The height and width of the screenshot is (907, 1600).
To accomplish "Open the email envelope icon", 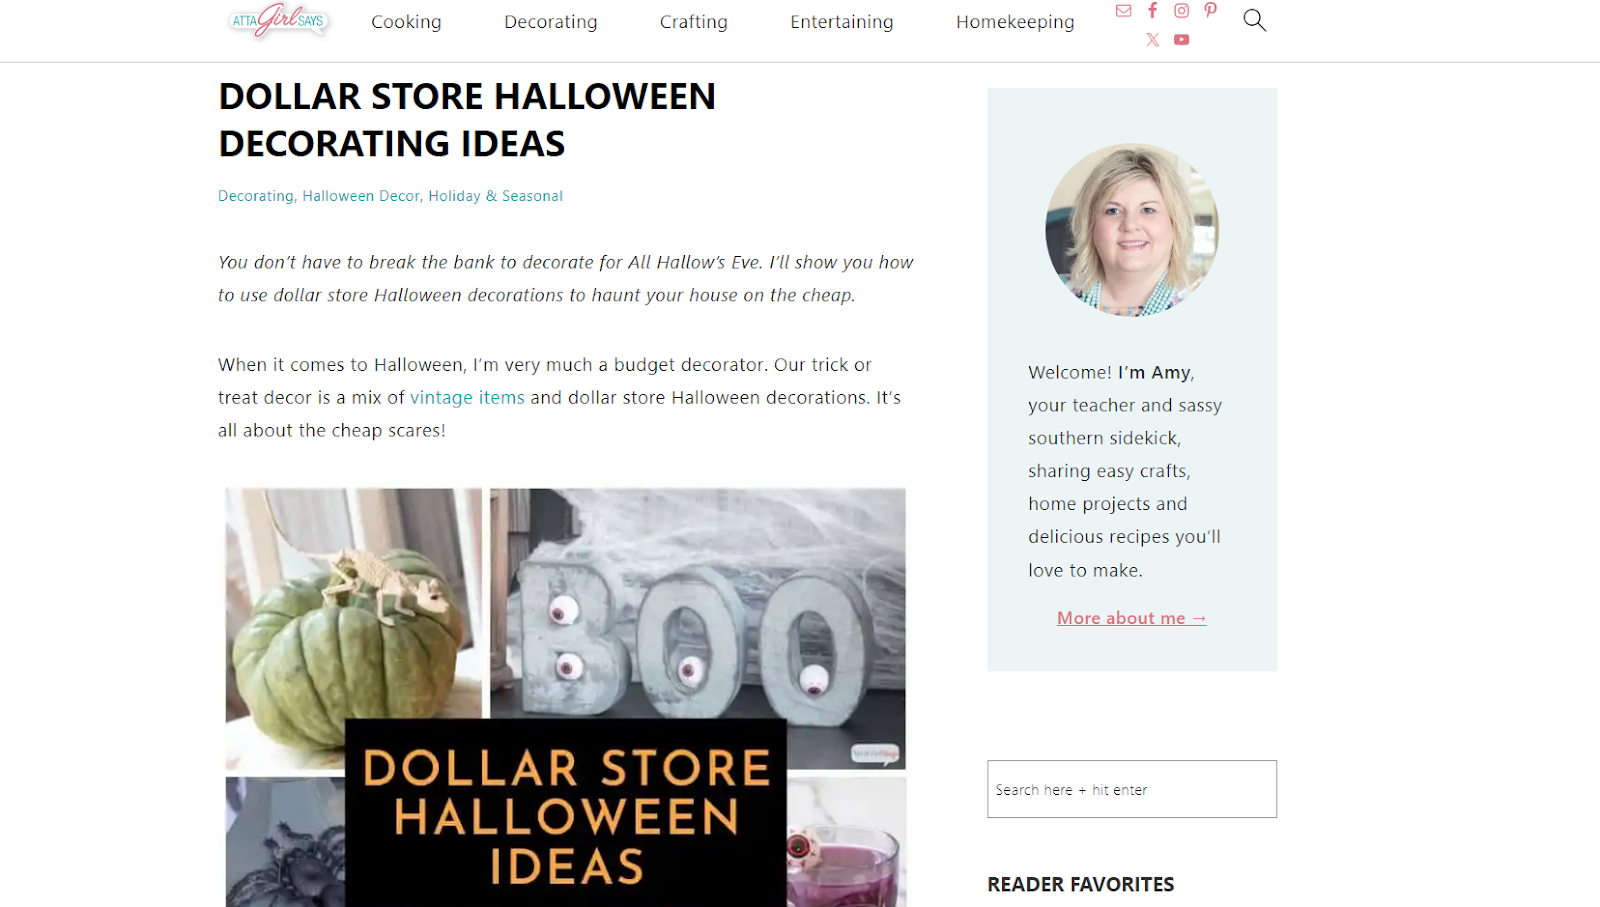I will coord(1123,10).
